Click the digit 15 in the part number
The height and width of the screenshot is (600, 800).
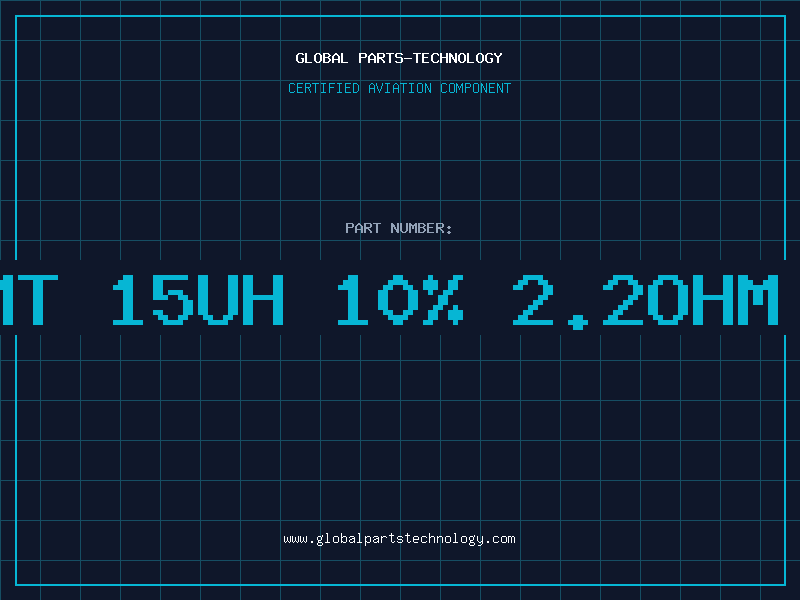[152, 299]
